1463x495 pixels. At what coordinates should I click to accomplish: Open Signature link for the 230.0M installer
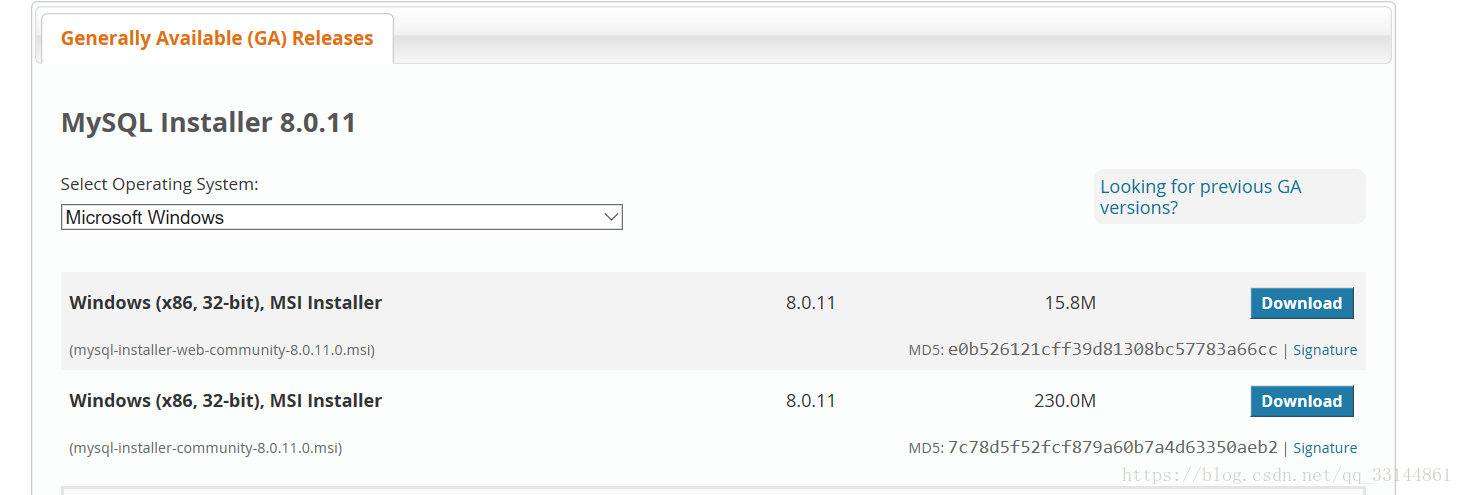(x=1325, y=448)
